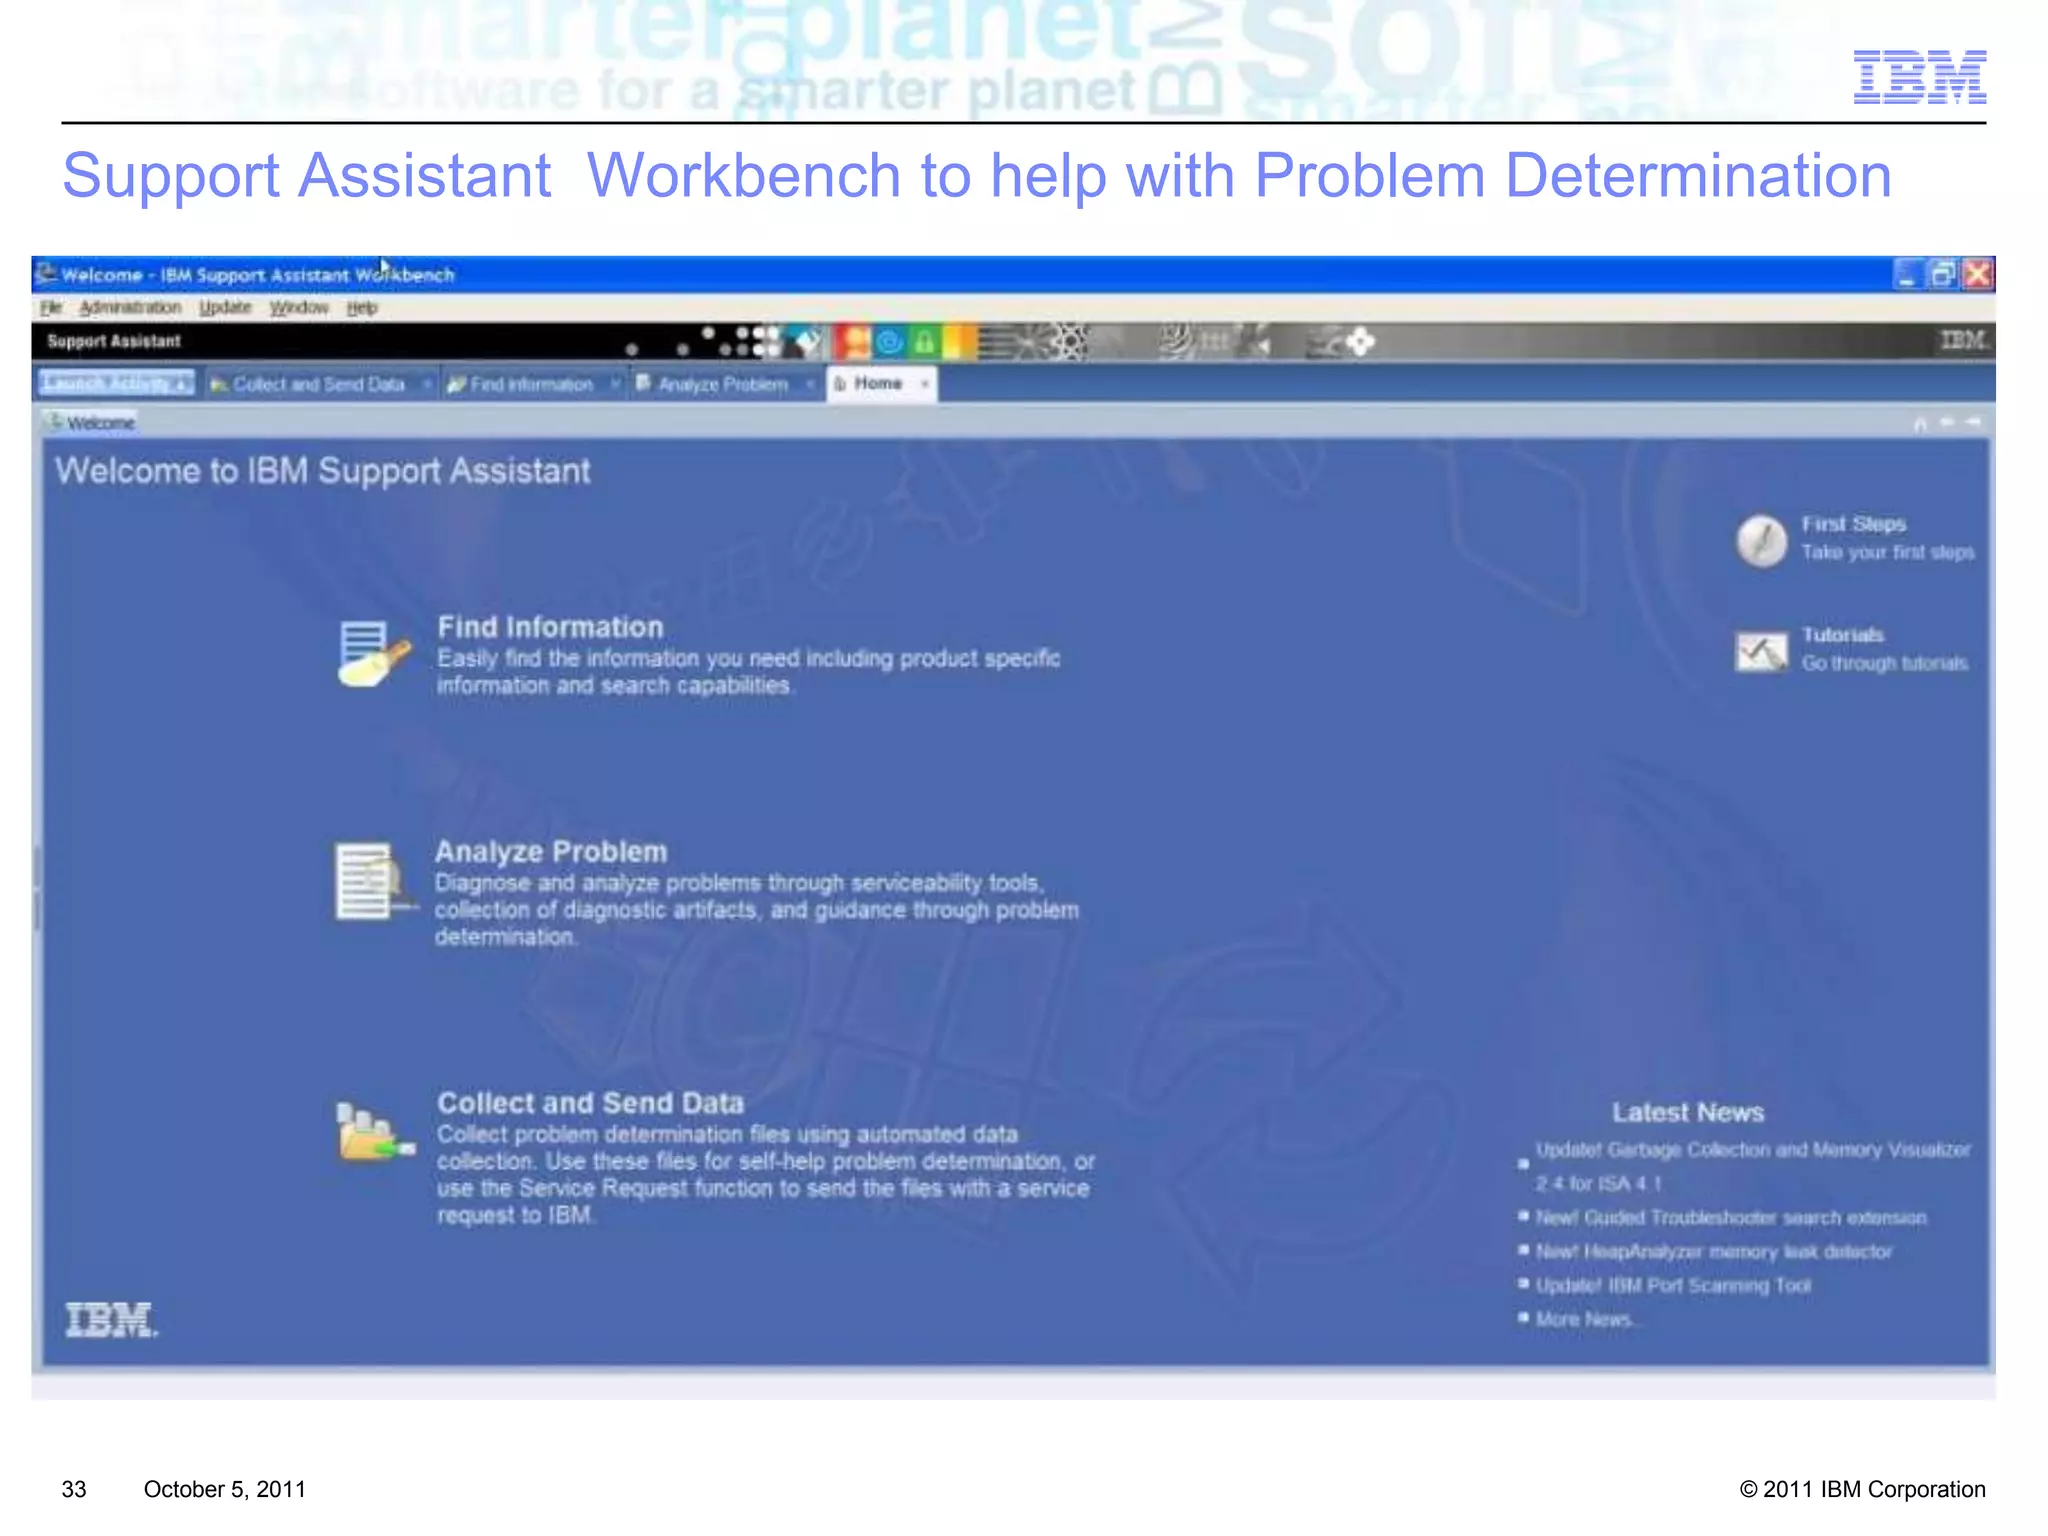
Task: Close the Collect and Send Data tab
Action: click(426, 384)
